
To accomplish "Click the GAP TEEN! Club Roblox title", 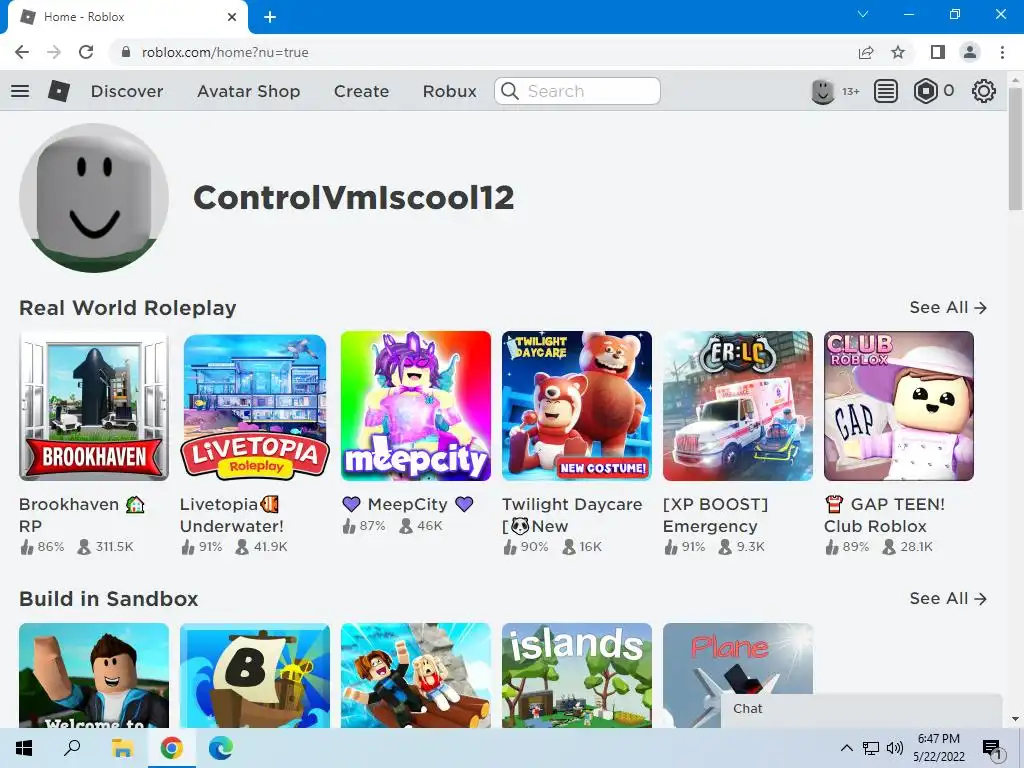I will click(x=884, y=515).
